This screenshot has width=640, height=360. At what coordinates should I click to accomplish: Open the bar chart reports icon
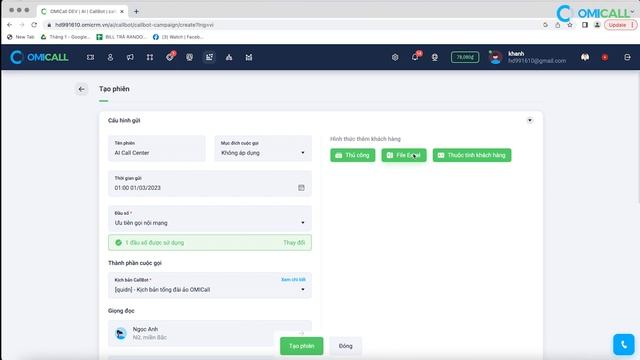point(249,58)
